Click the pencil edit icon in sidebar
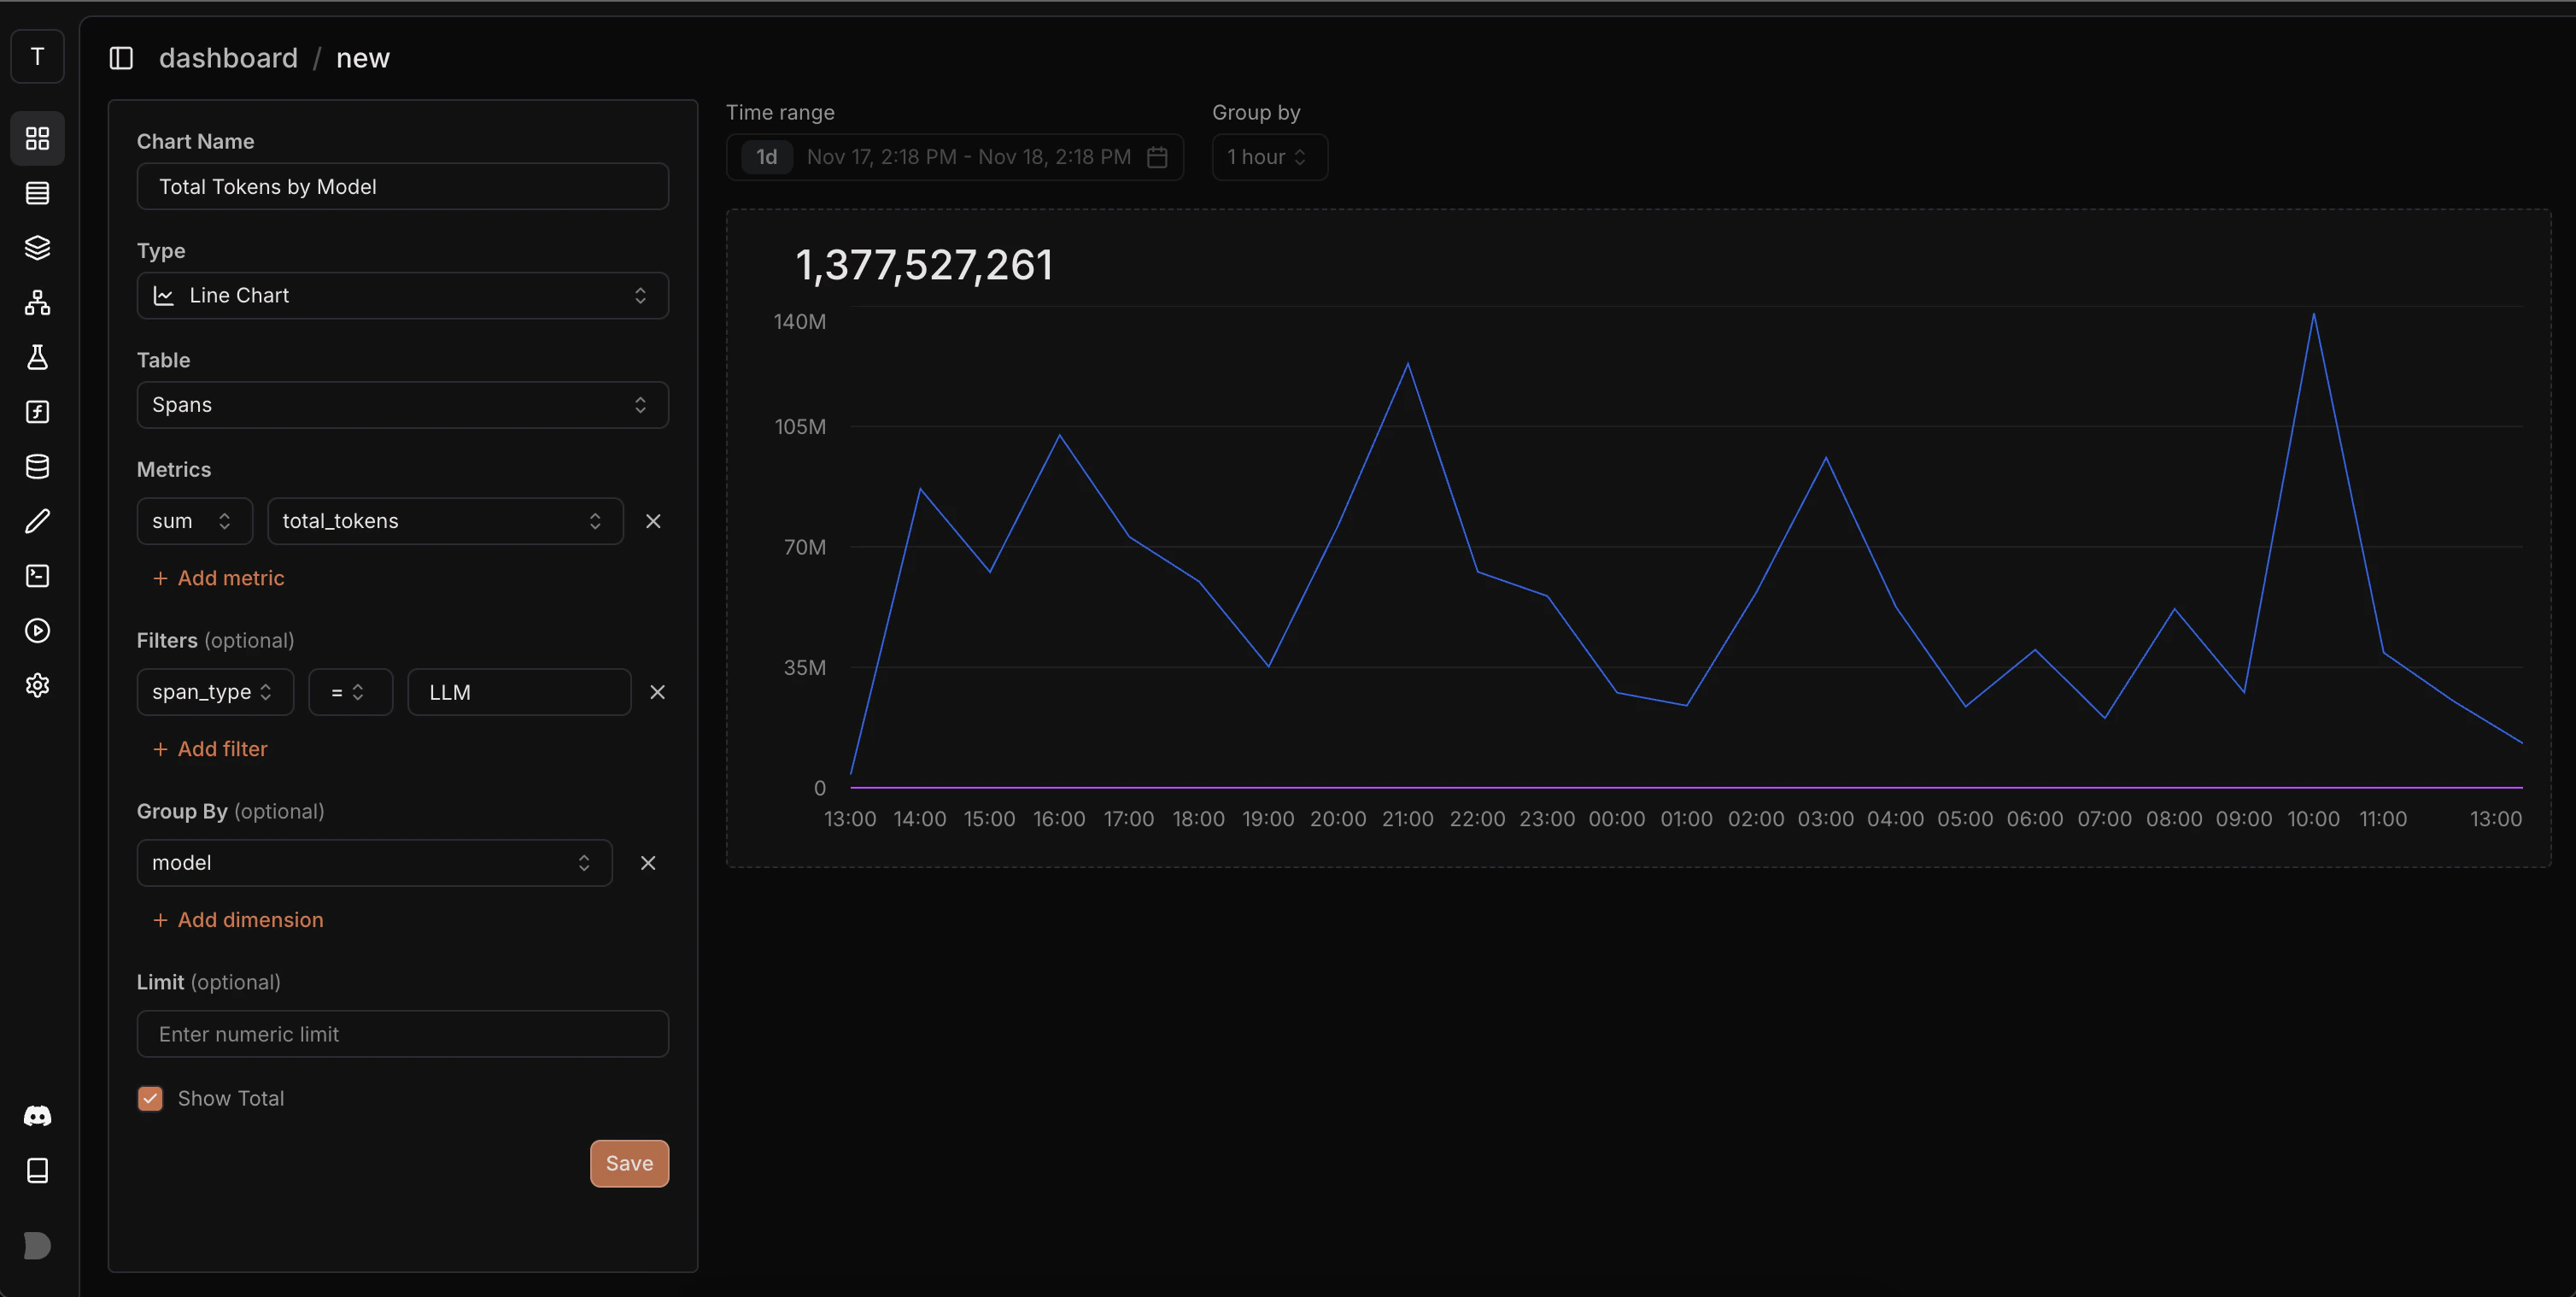The image size is (2576, 1297). (x=37, y=521)
